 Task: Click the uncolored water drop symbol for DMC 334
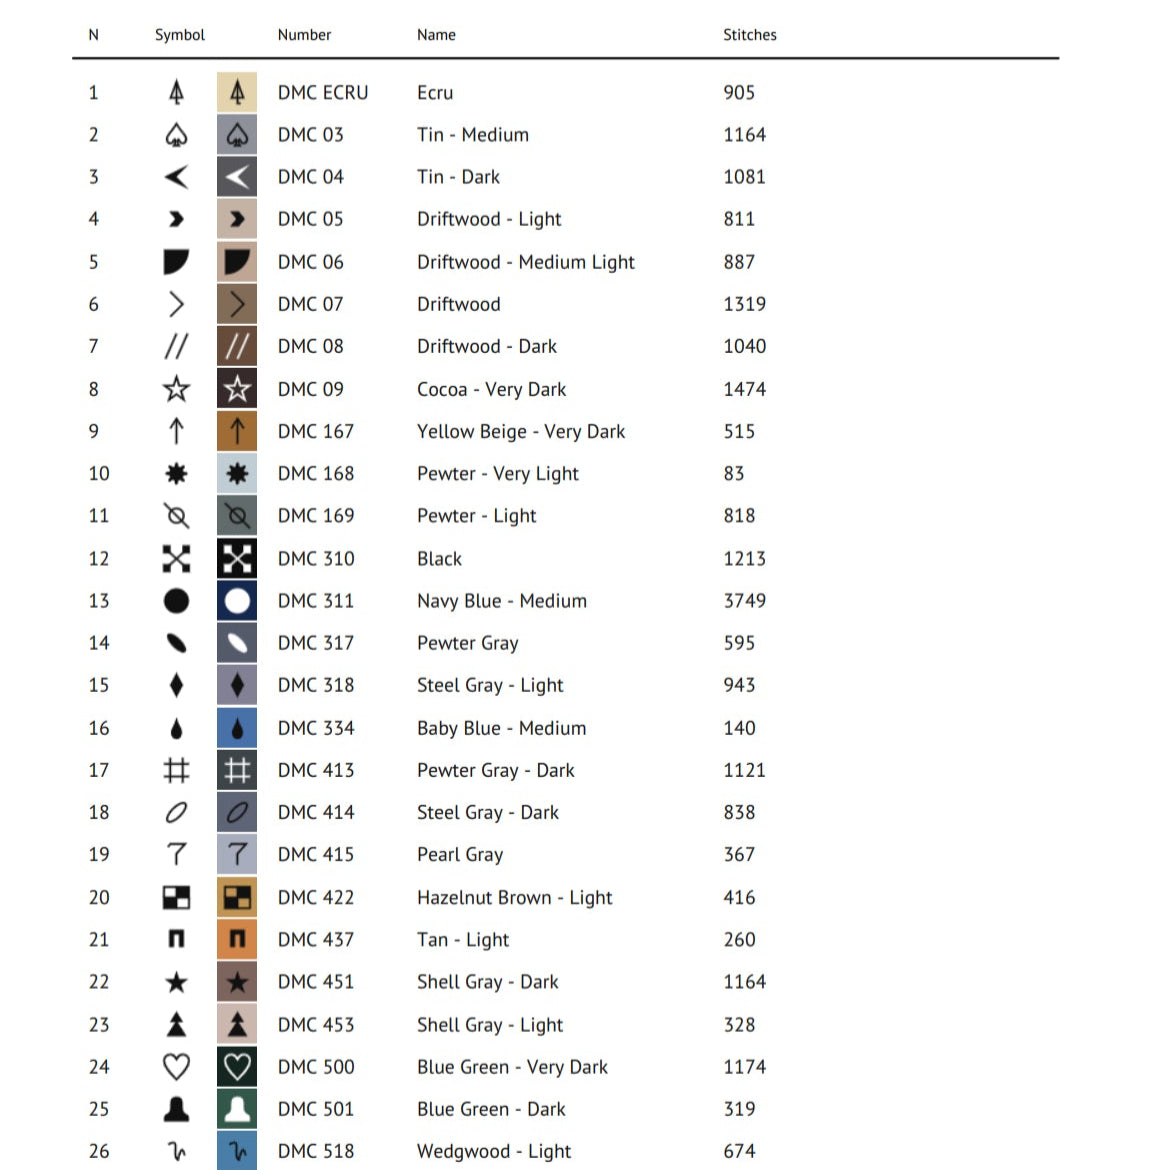coord(176,728)
